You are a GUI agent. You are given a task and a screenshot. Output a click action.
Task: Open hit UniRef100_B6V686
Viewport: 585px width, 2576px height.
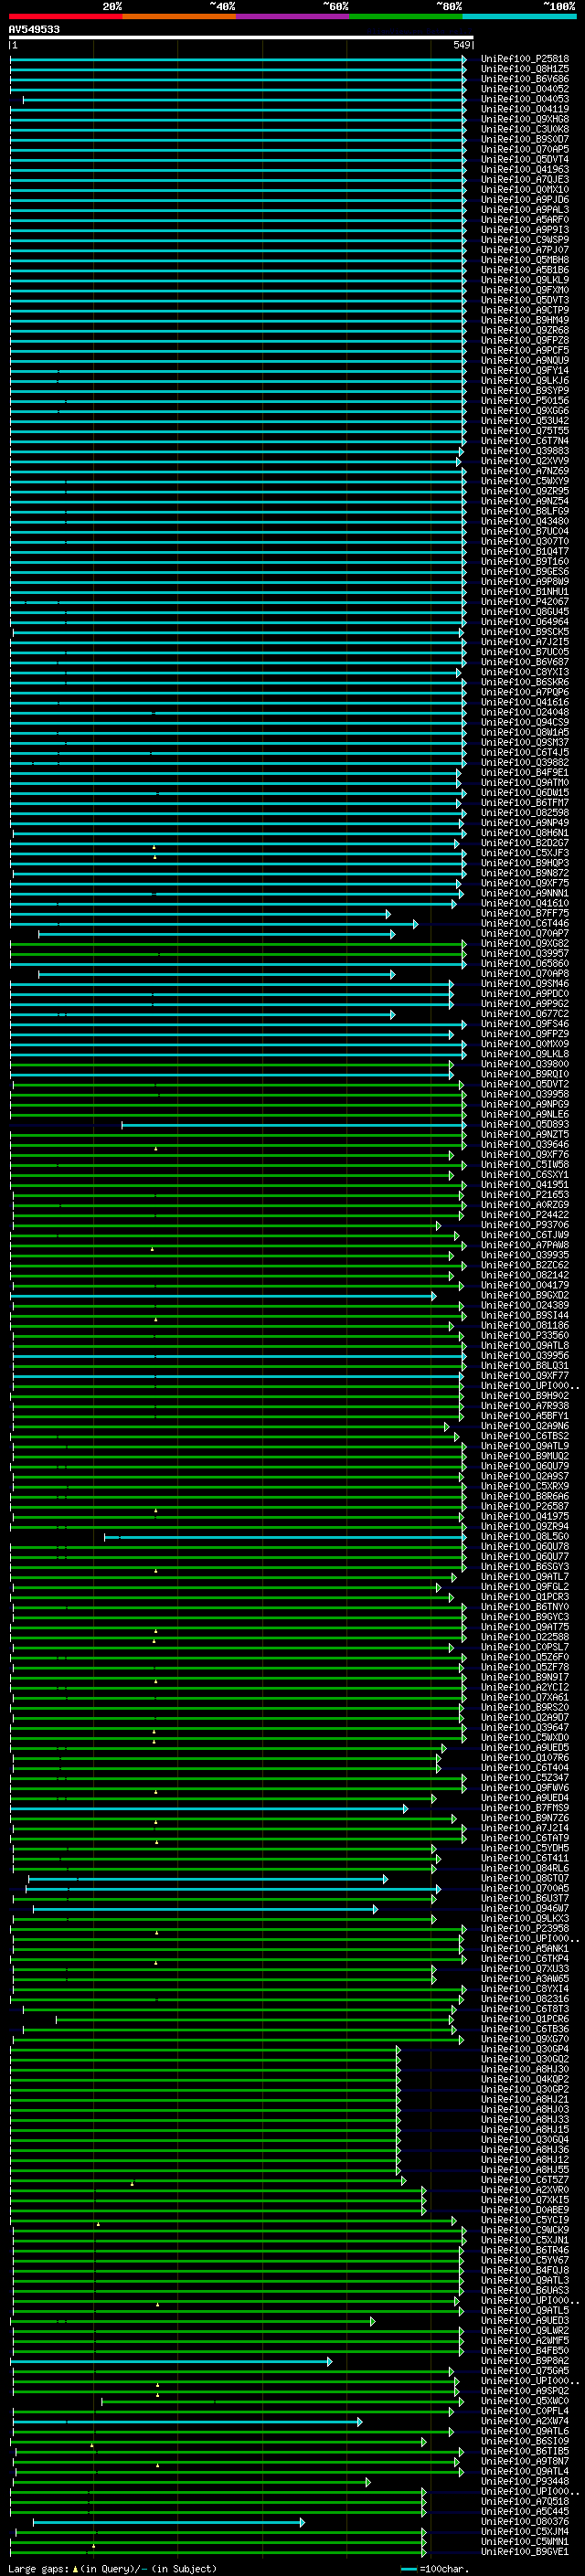pyautogui.click(x=525, y=79)
